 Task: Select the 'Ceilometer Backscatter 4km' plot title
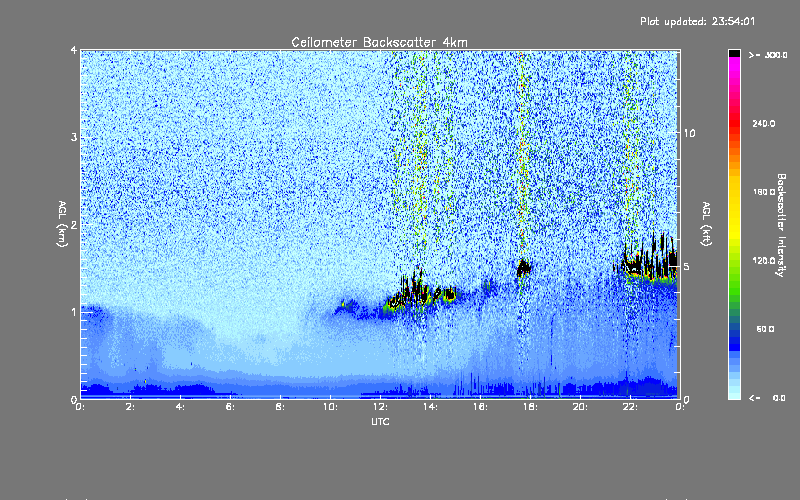[x=379, y=42]
